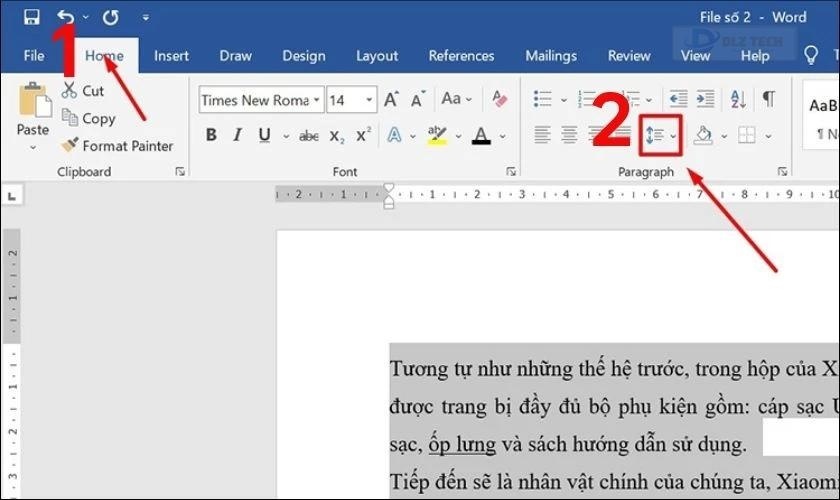Open the File tab
840x500 pixels.
[34, 56]
